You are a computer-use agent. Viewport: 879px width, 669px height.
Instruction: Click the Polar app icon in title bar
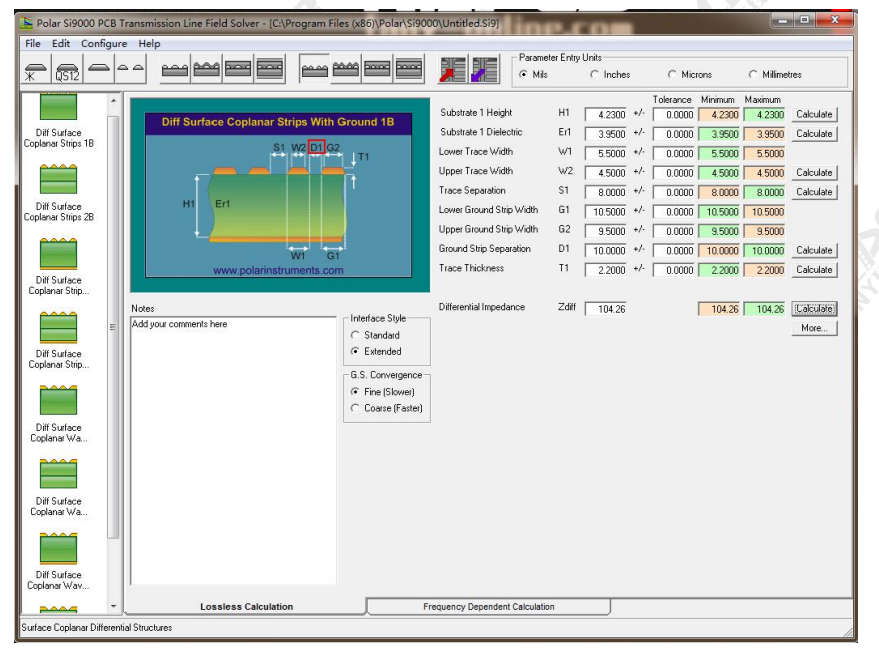tap(26, 23)
